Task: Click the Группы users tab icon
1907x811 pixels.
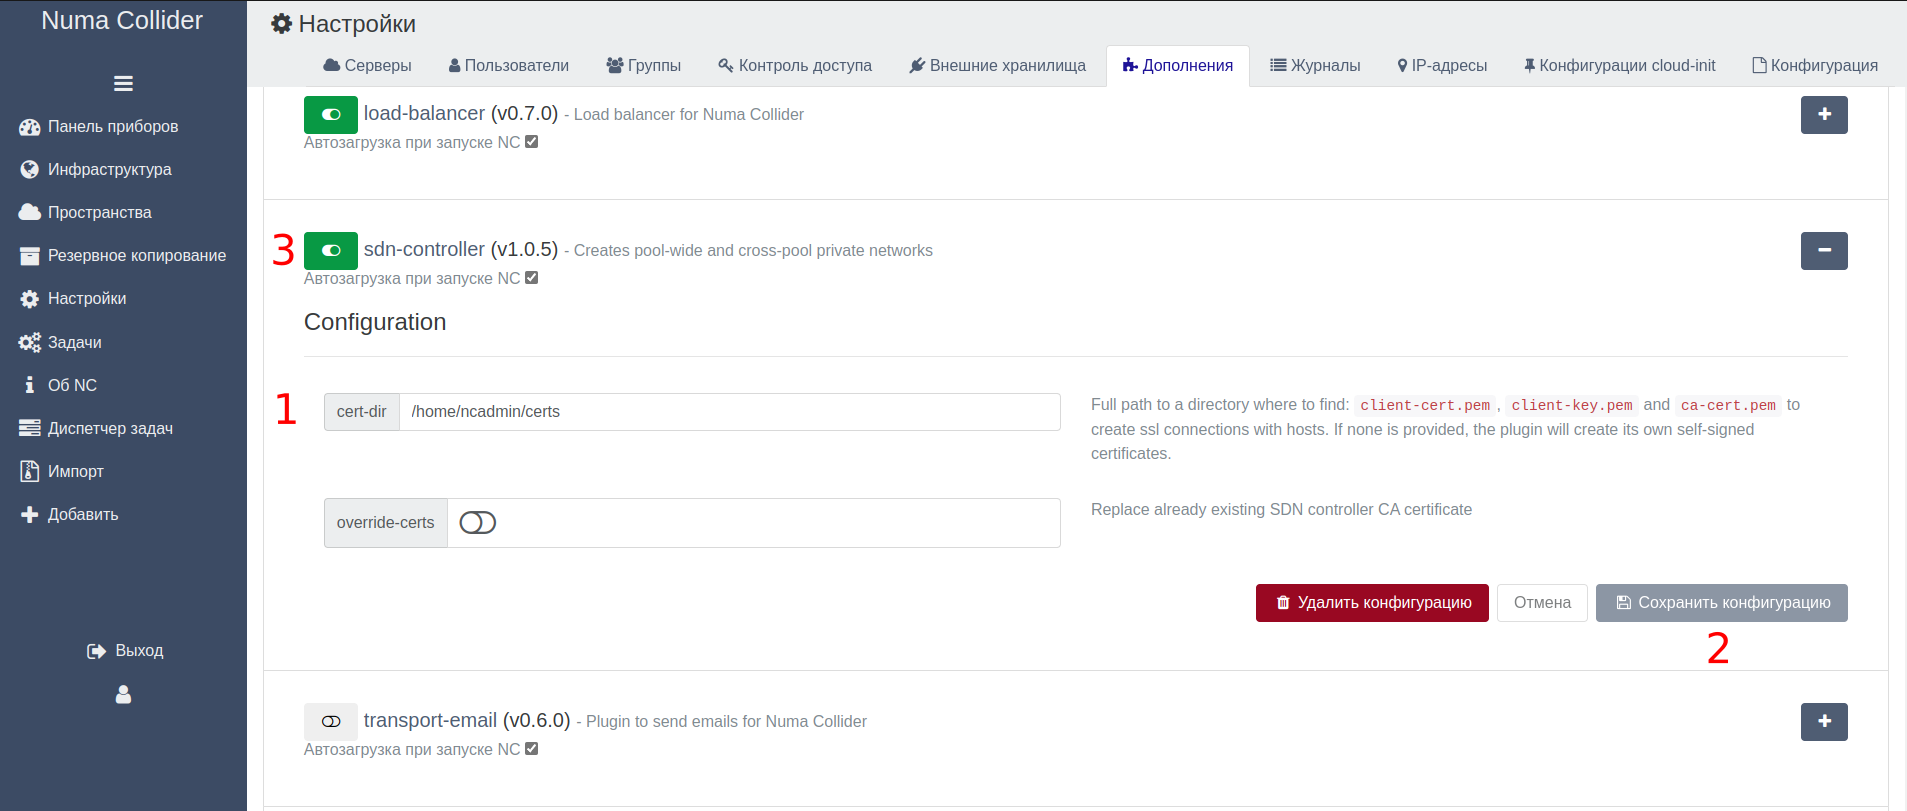Action: [x=615, y=65]
